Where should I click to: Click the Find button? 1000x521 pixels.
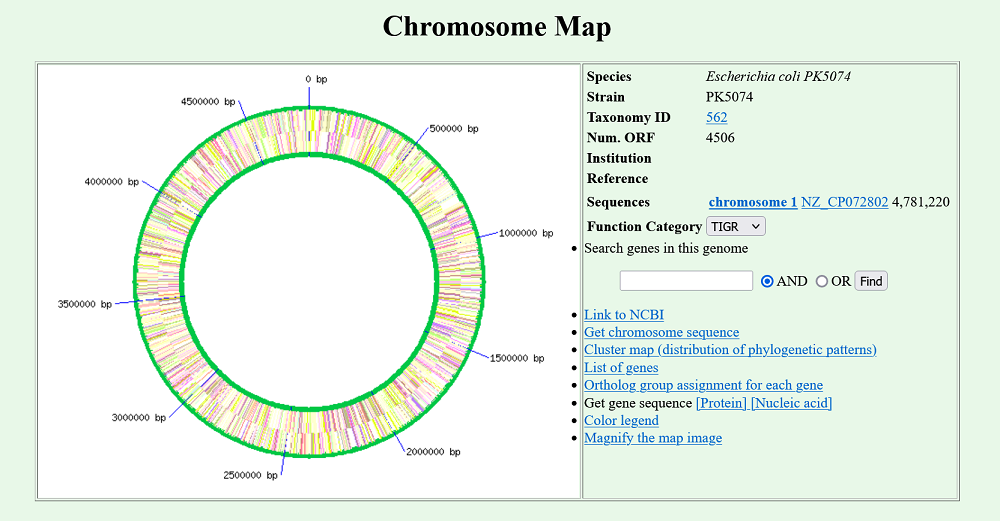coord(871,281)
